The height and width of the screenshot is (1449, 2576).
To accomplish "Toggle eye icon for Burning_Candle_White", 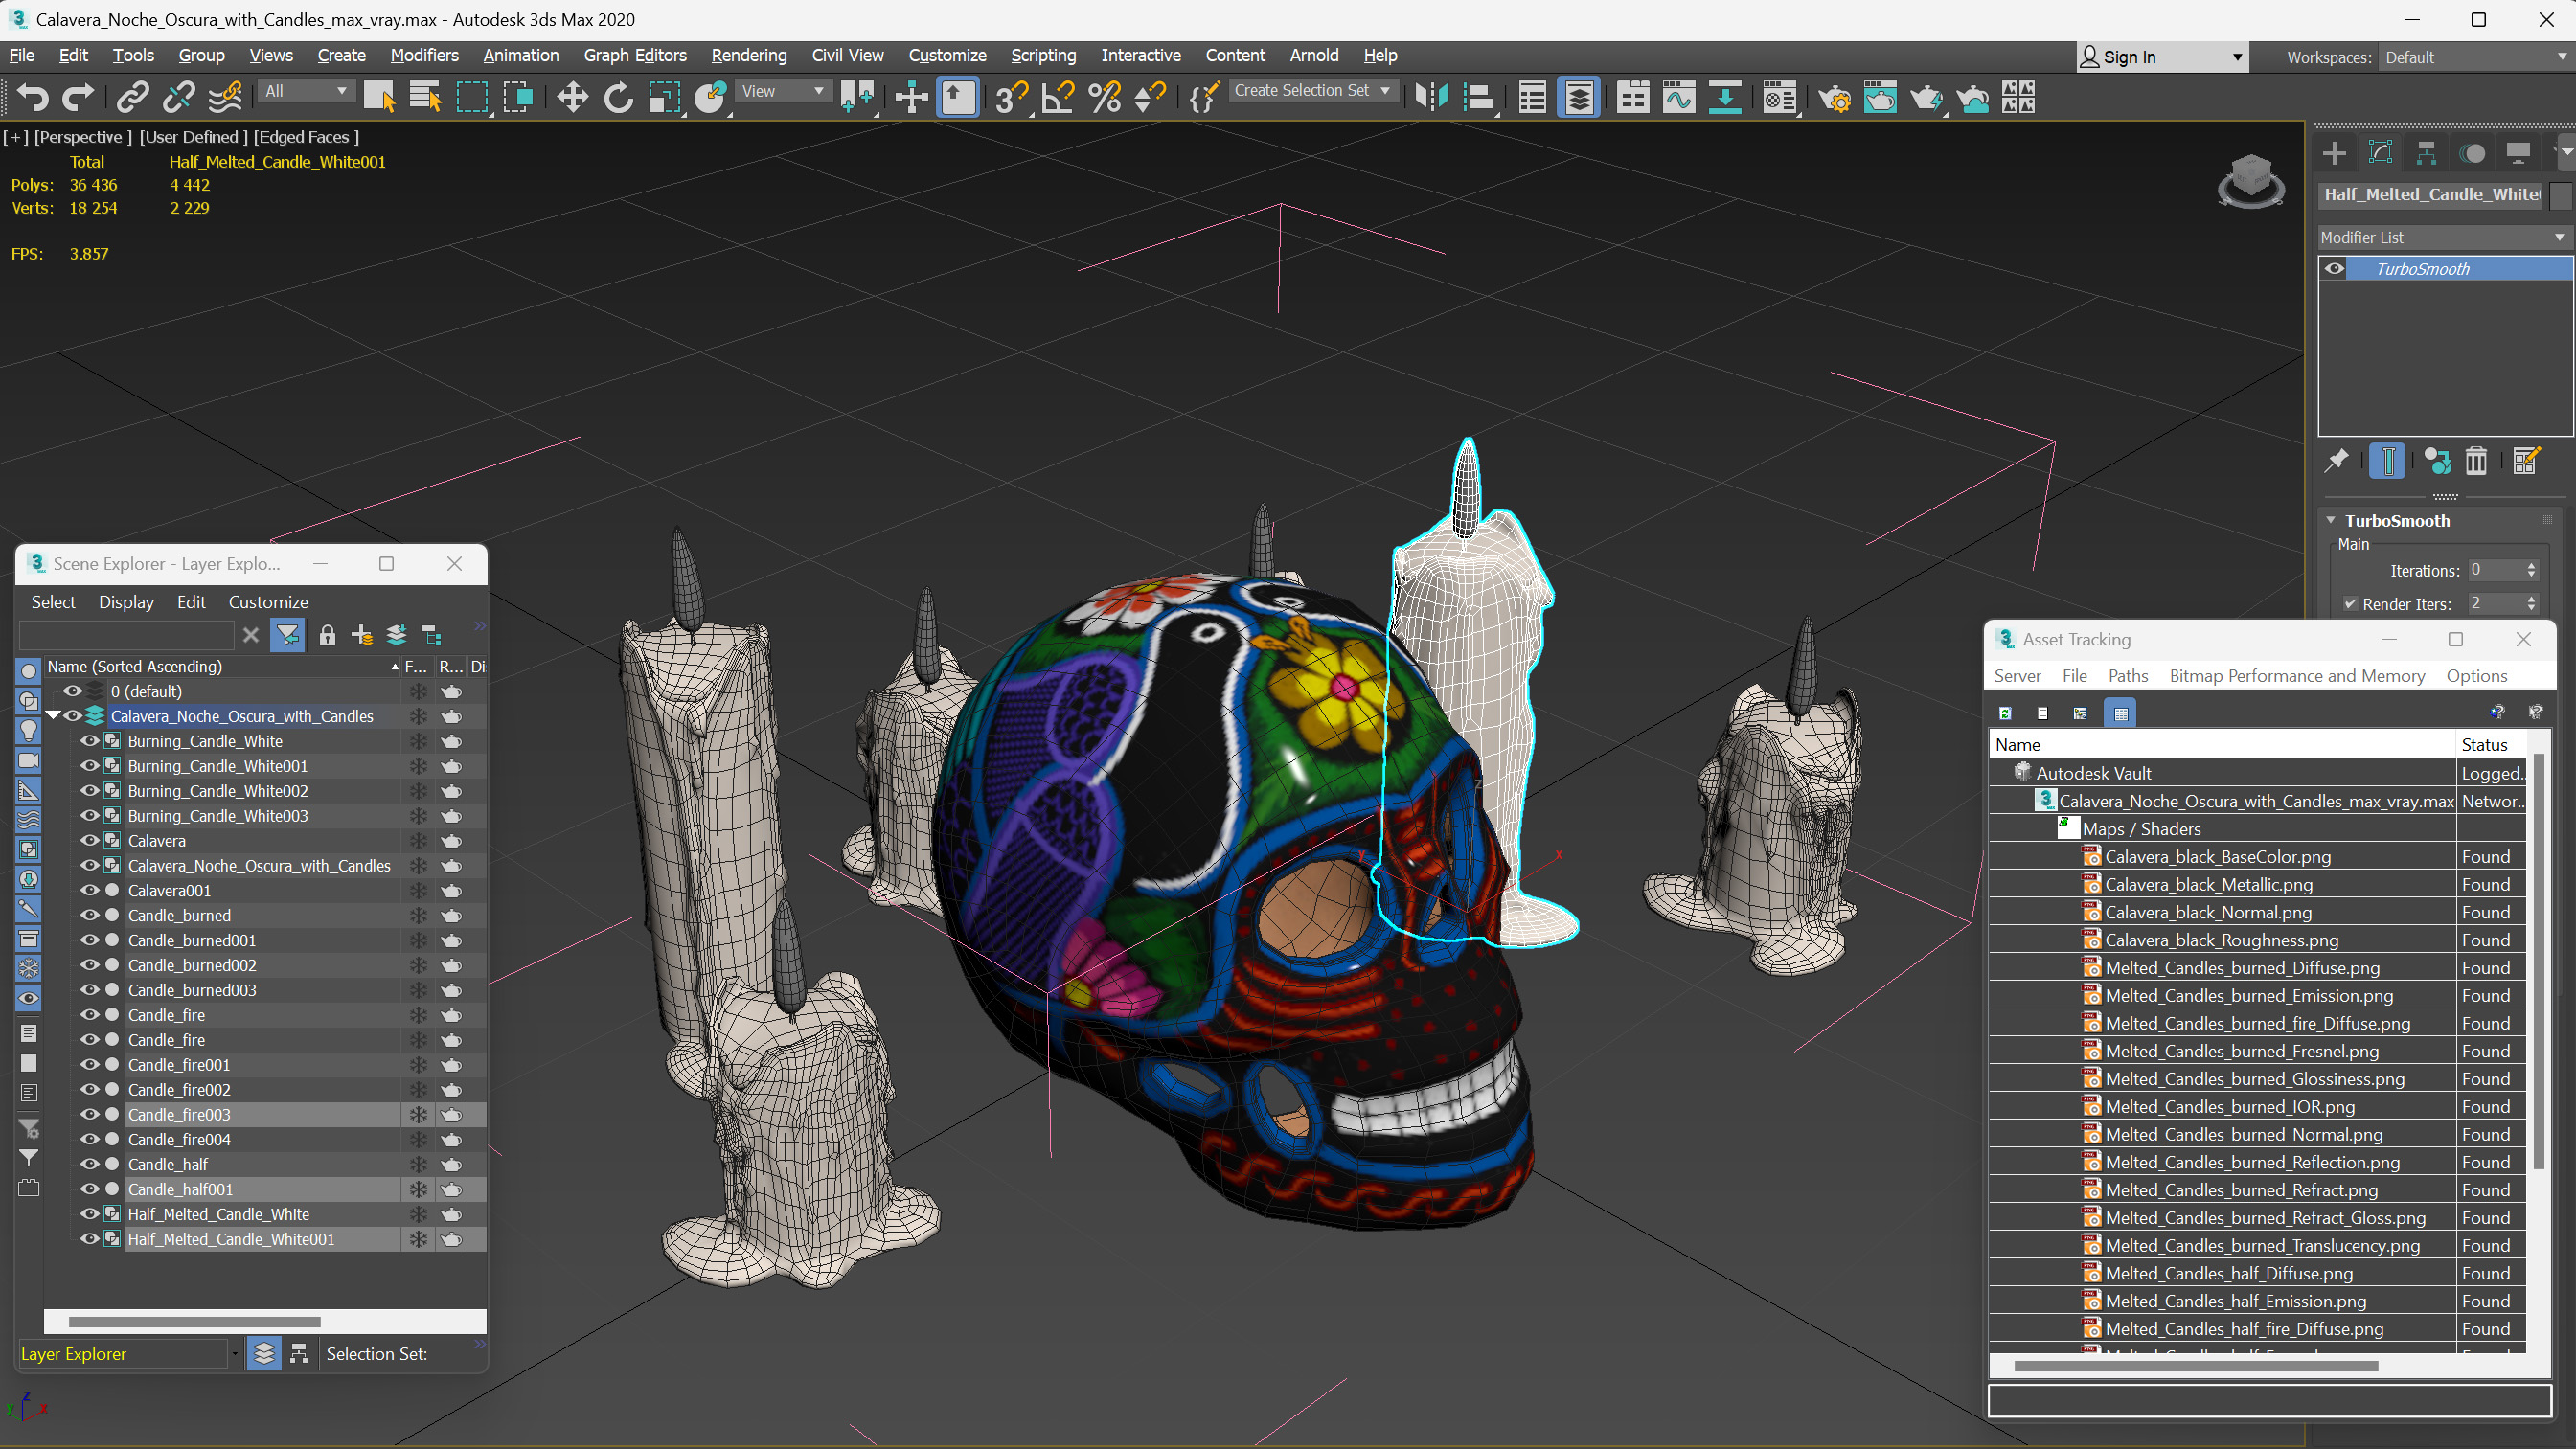I will point(89,741).
